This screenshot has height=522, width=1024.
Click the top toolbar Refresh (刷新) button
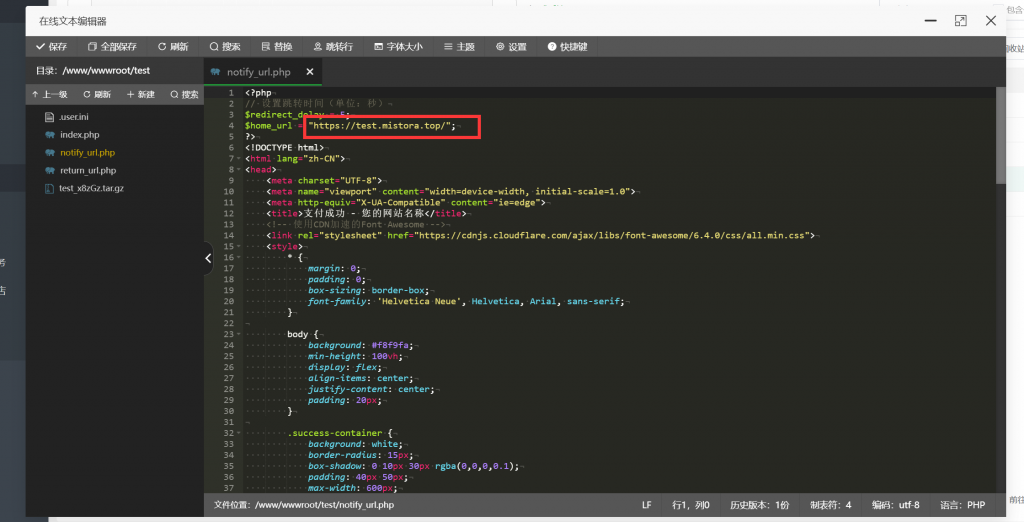[x=173, y=46]
